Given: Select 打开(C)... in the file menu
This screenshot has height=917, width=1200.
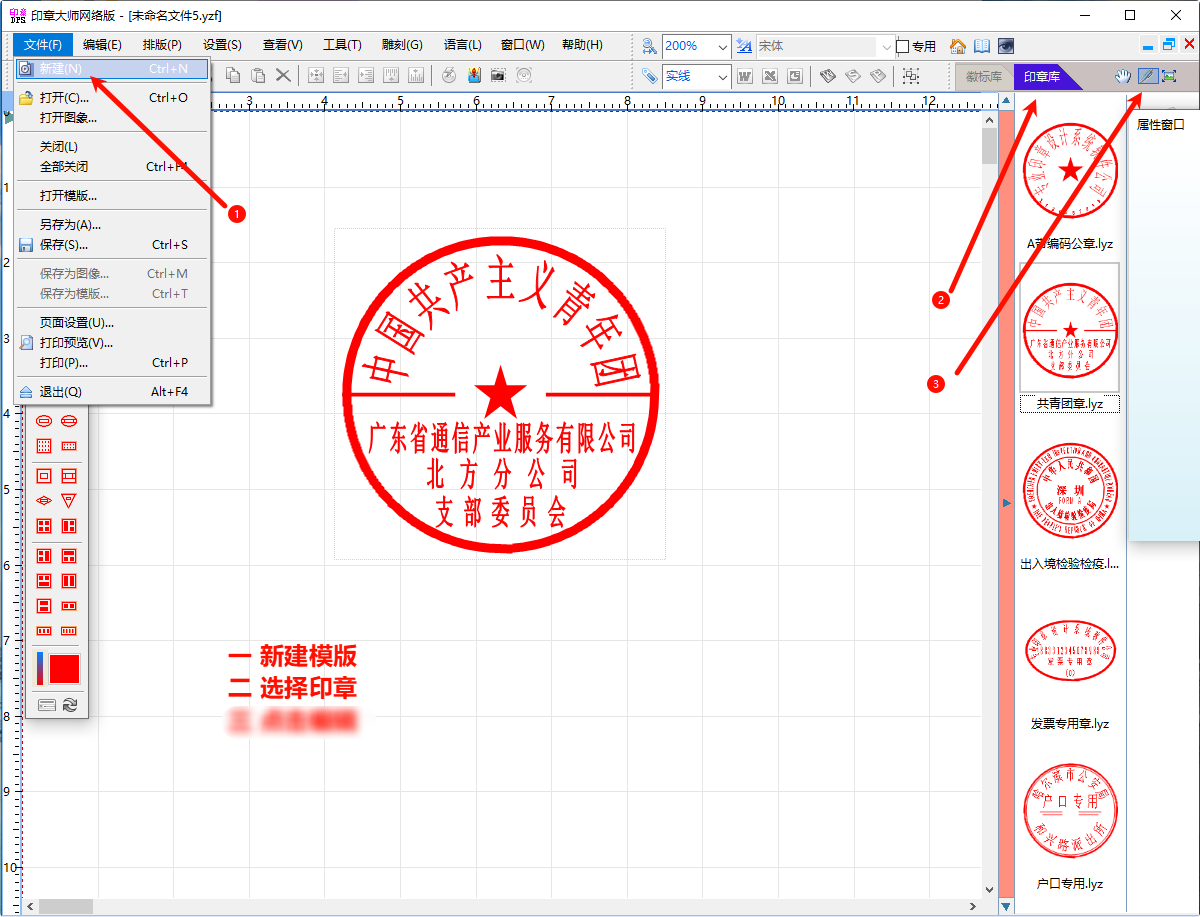Looking at the screenshot, I should [112, 98].
